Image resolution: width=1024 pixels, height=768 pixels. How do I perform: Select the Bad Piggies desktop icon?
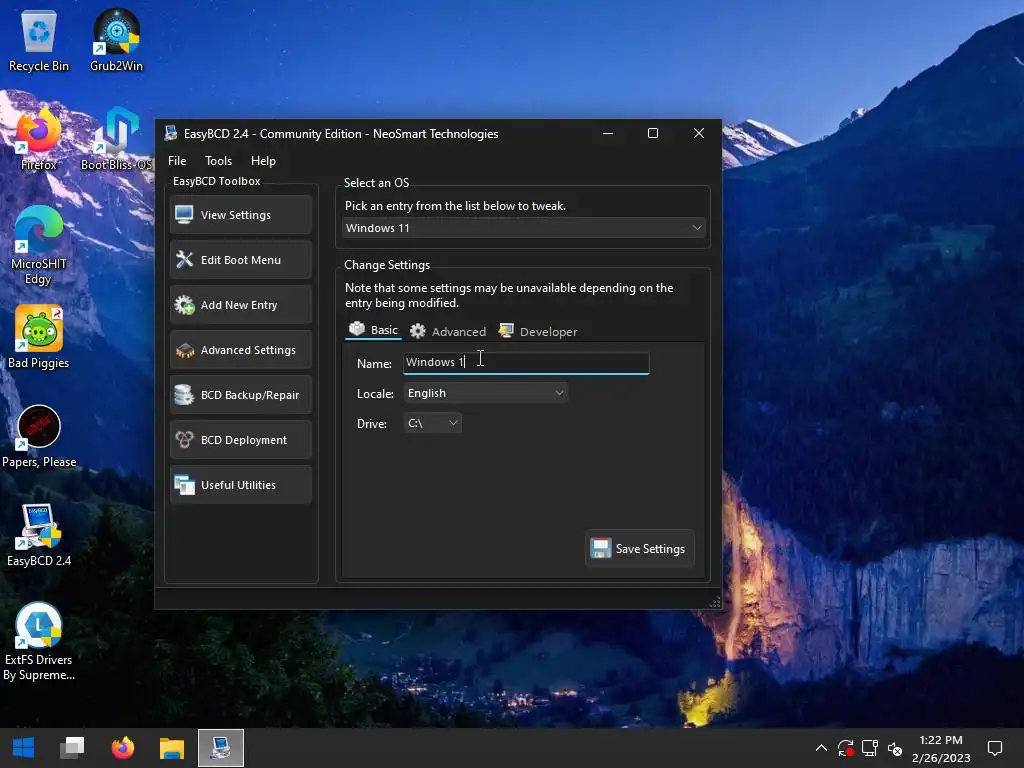[x=39, y=338]
